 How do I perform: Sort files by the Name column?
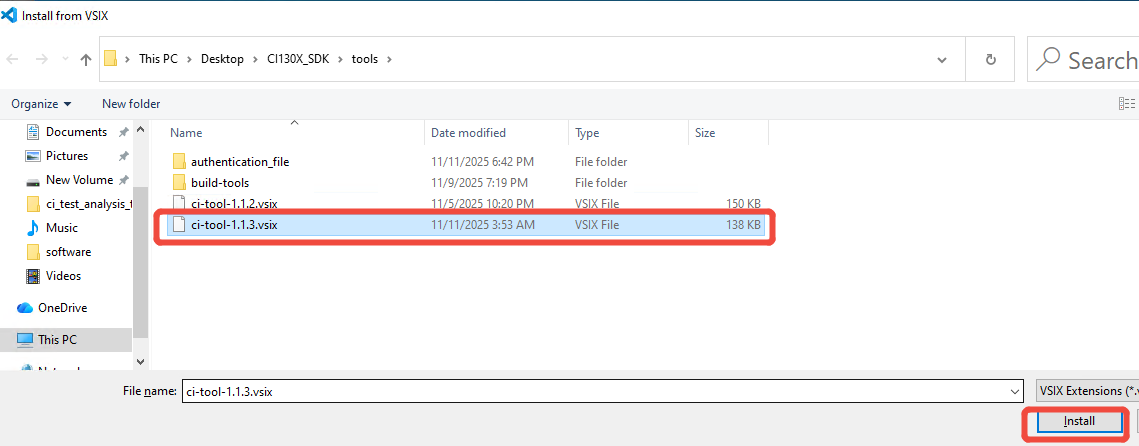(187, 133)
